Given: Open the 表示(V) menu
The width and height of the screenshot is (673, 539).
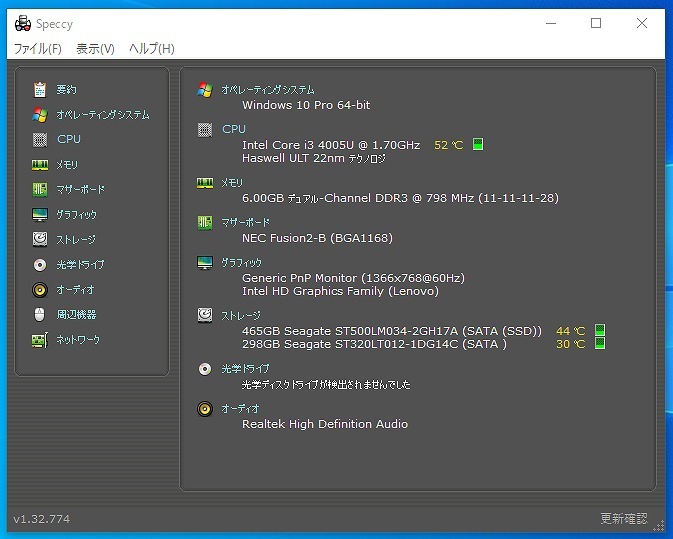Looking at the screenshot, I should pyautogui.click(x=95, y=48).
